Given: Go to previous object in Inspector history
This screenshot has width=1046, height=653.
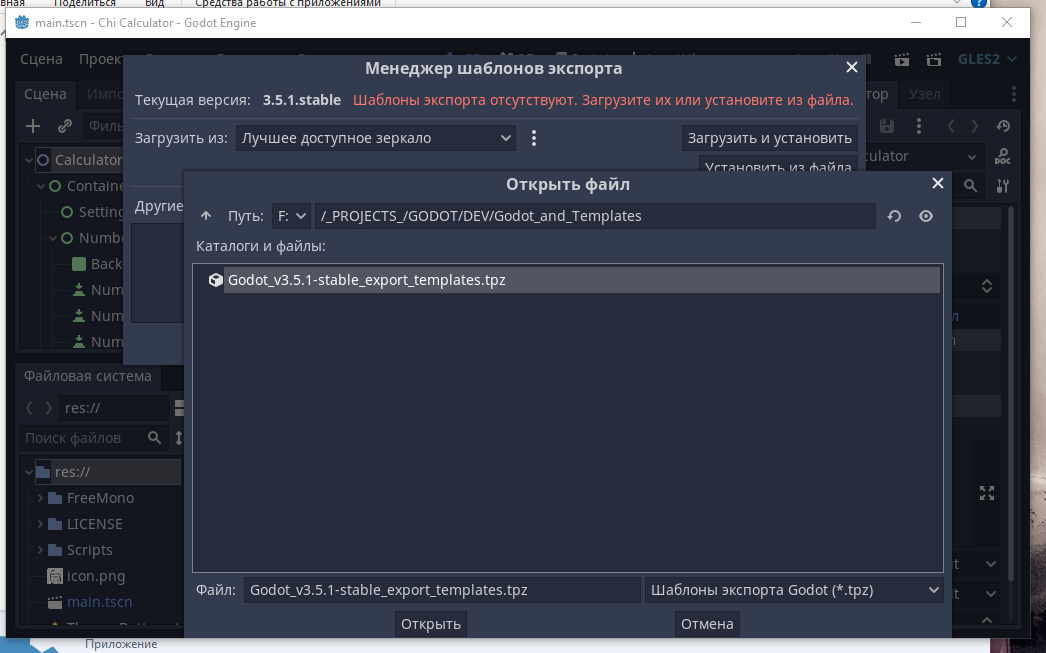Looking at the screenshot, I should pos(951,126).
